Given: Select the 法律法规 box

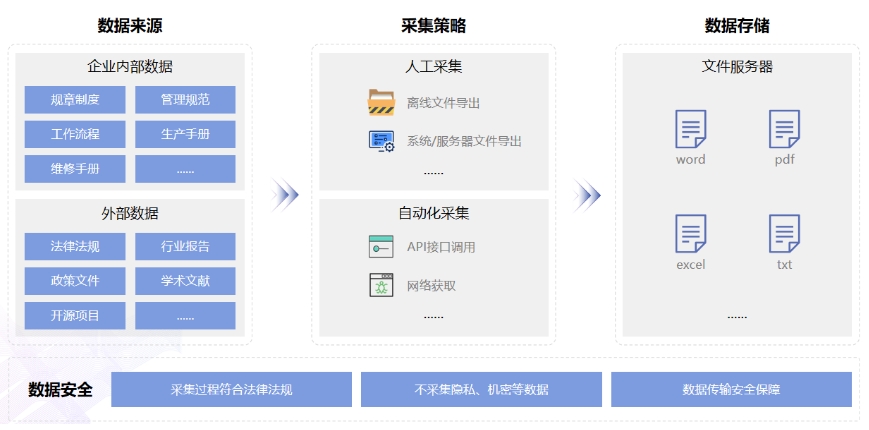Looking at the screenshot, I should (75, 246).
